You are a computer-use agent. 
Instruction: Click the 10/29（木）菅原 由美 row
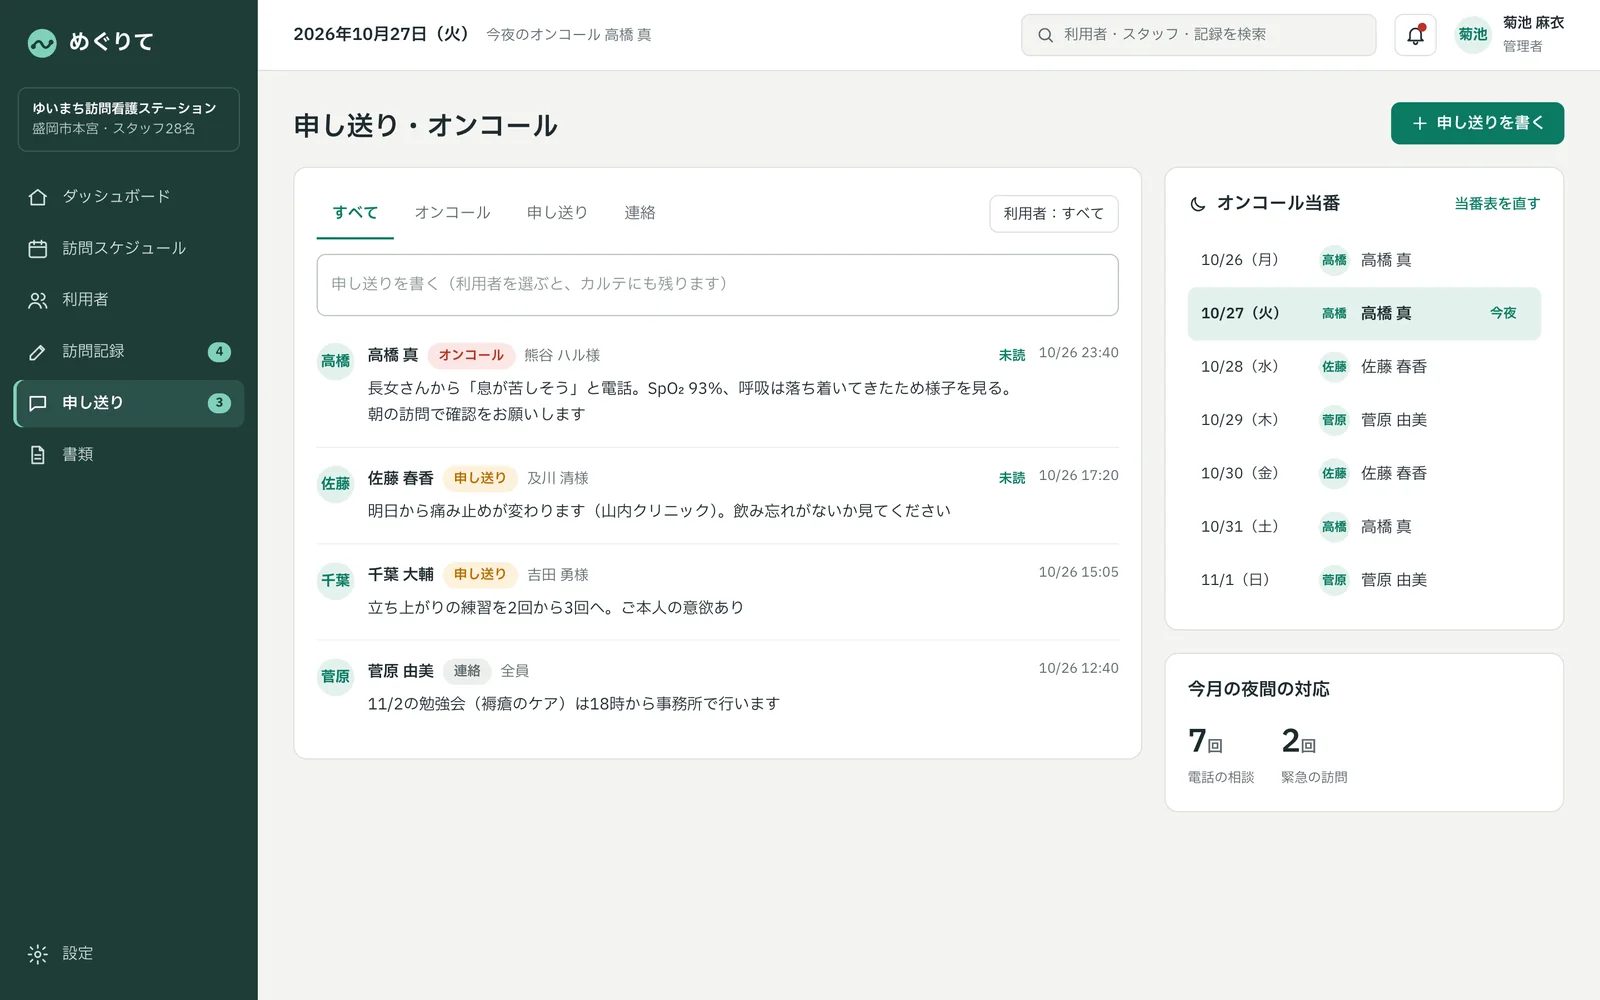click(1364, 420)
